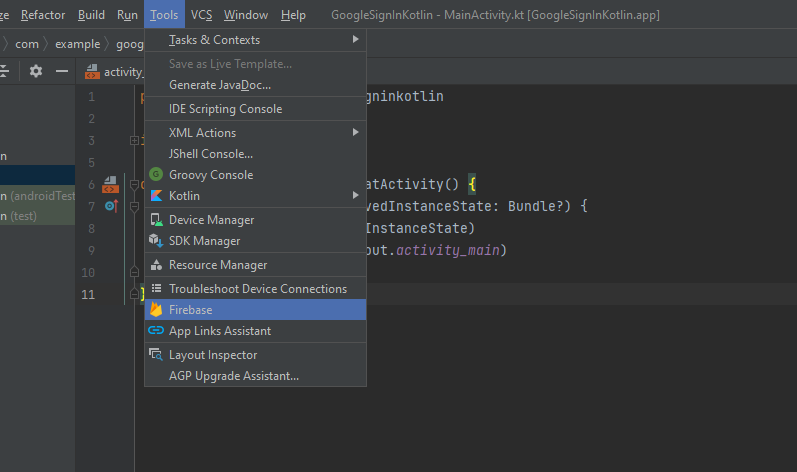Viewport: 797px width, 472px height.
Task: Open AGP Upgrade Assistant
Action: point(255,376)
